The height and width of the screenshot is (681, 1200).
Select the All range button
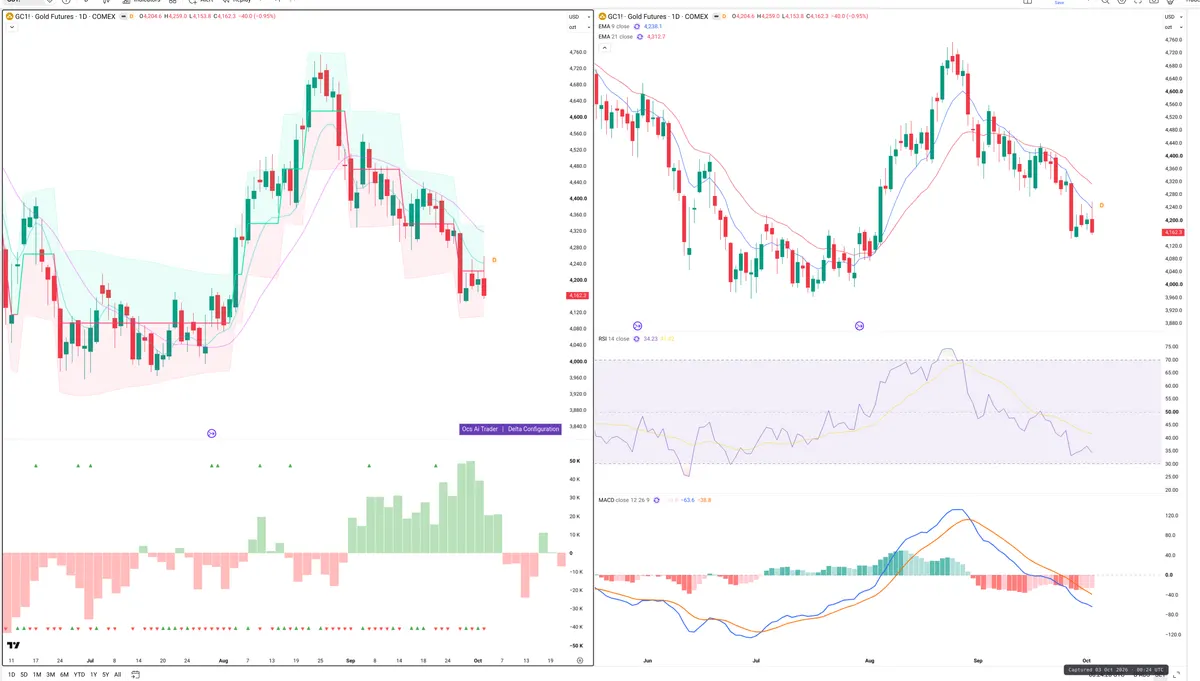tap(117, 675)
